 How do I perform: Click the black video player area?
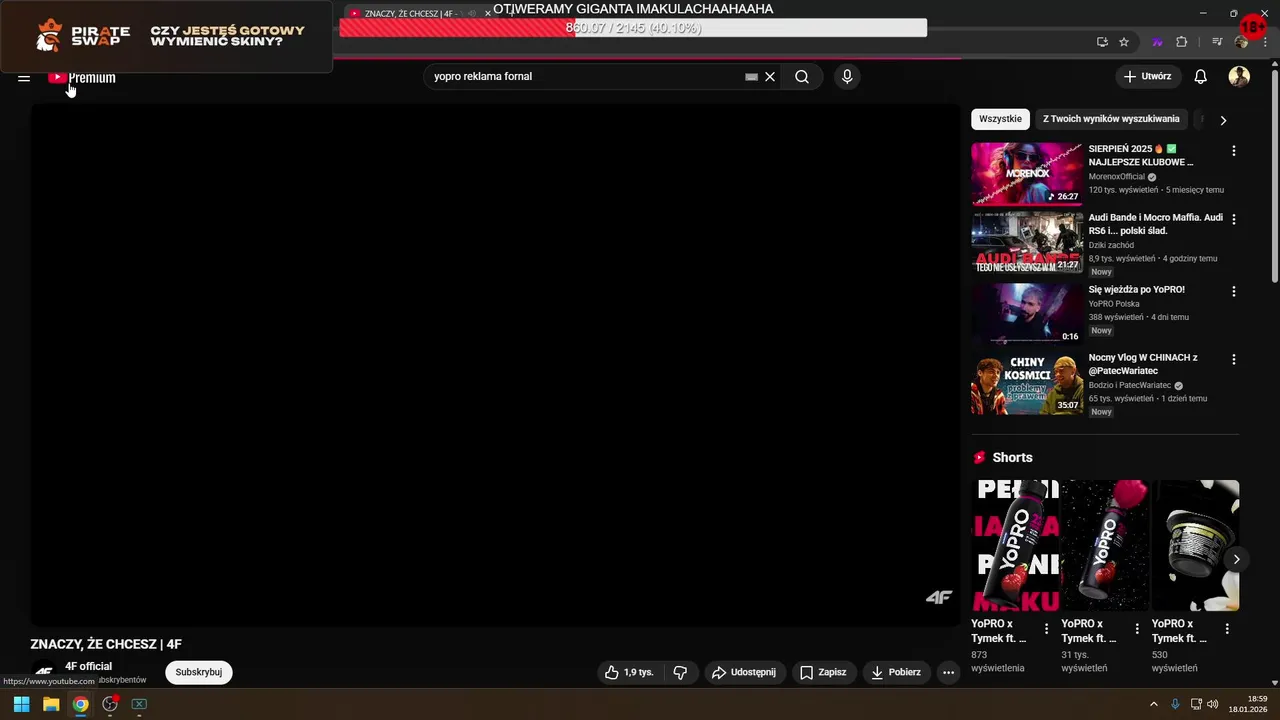[495, 365]
